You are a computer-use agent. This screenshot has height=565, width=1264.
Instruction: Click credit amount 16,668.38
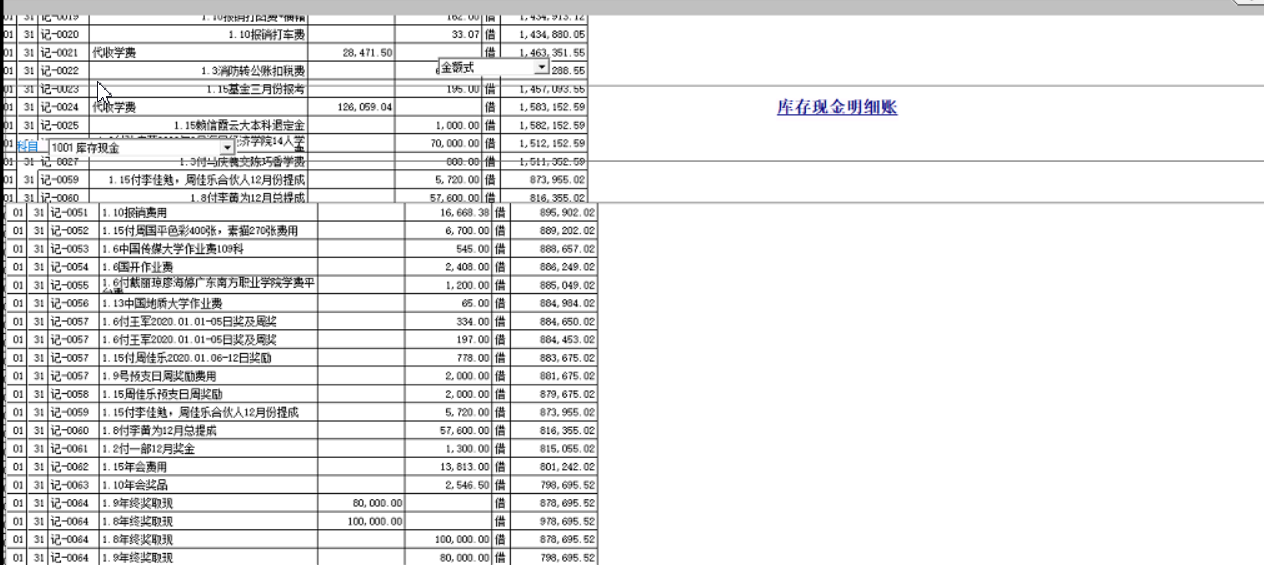(x=465, y=213)
